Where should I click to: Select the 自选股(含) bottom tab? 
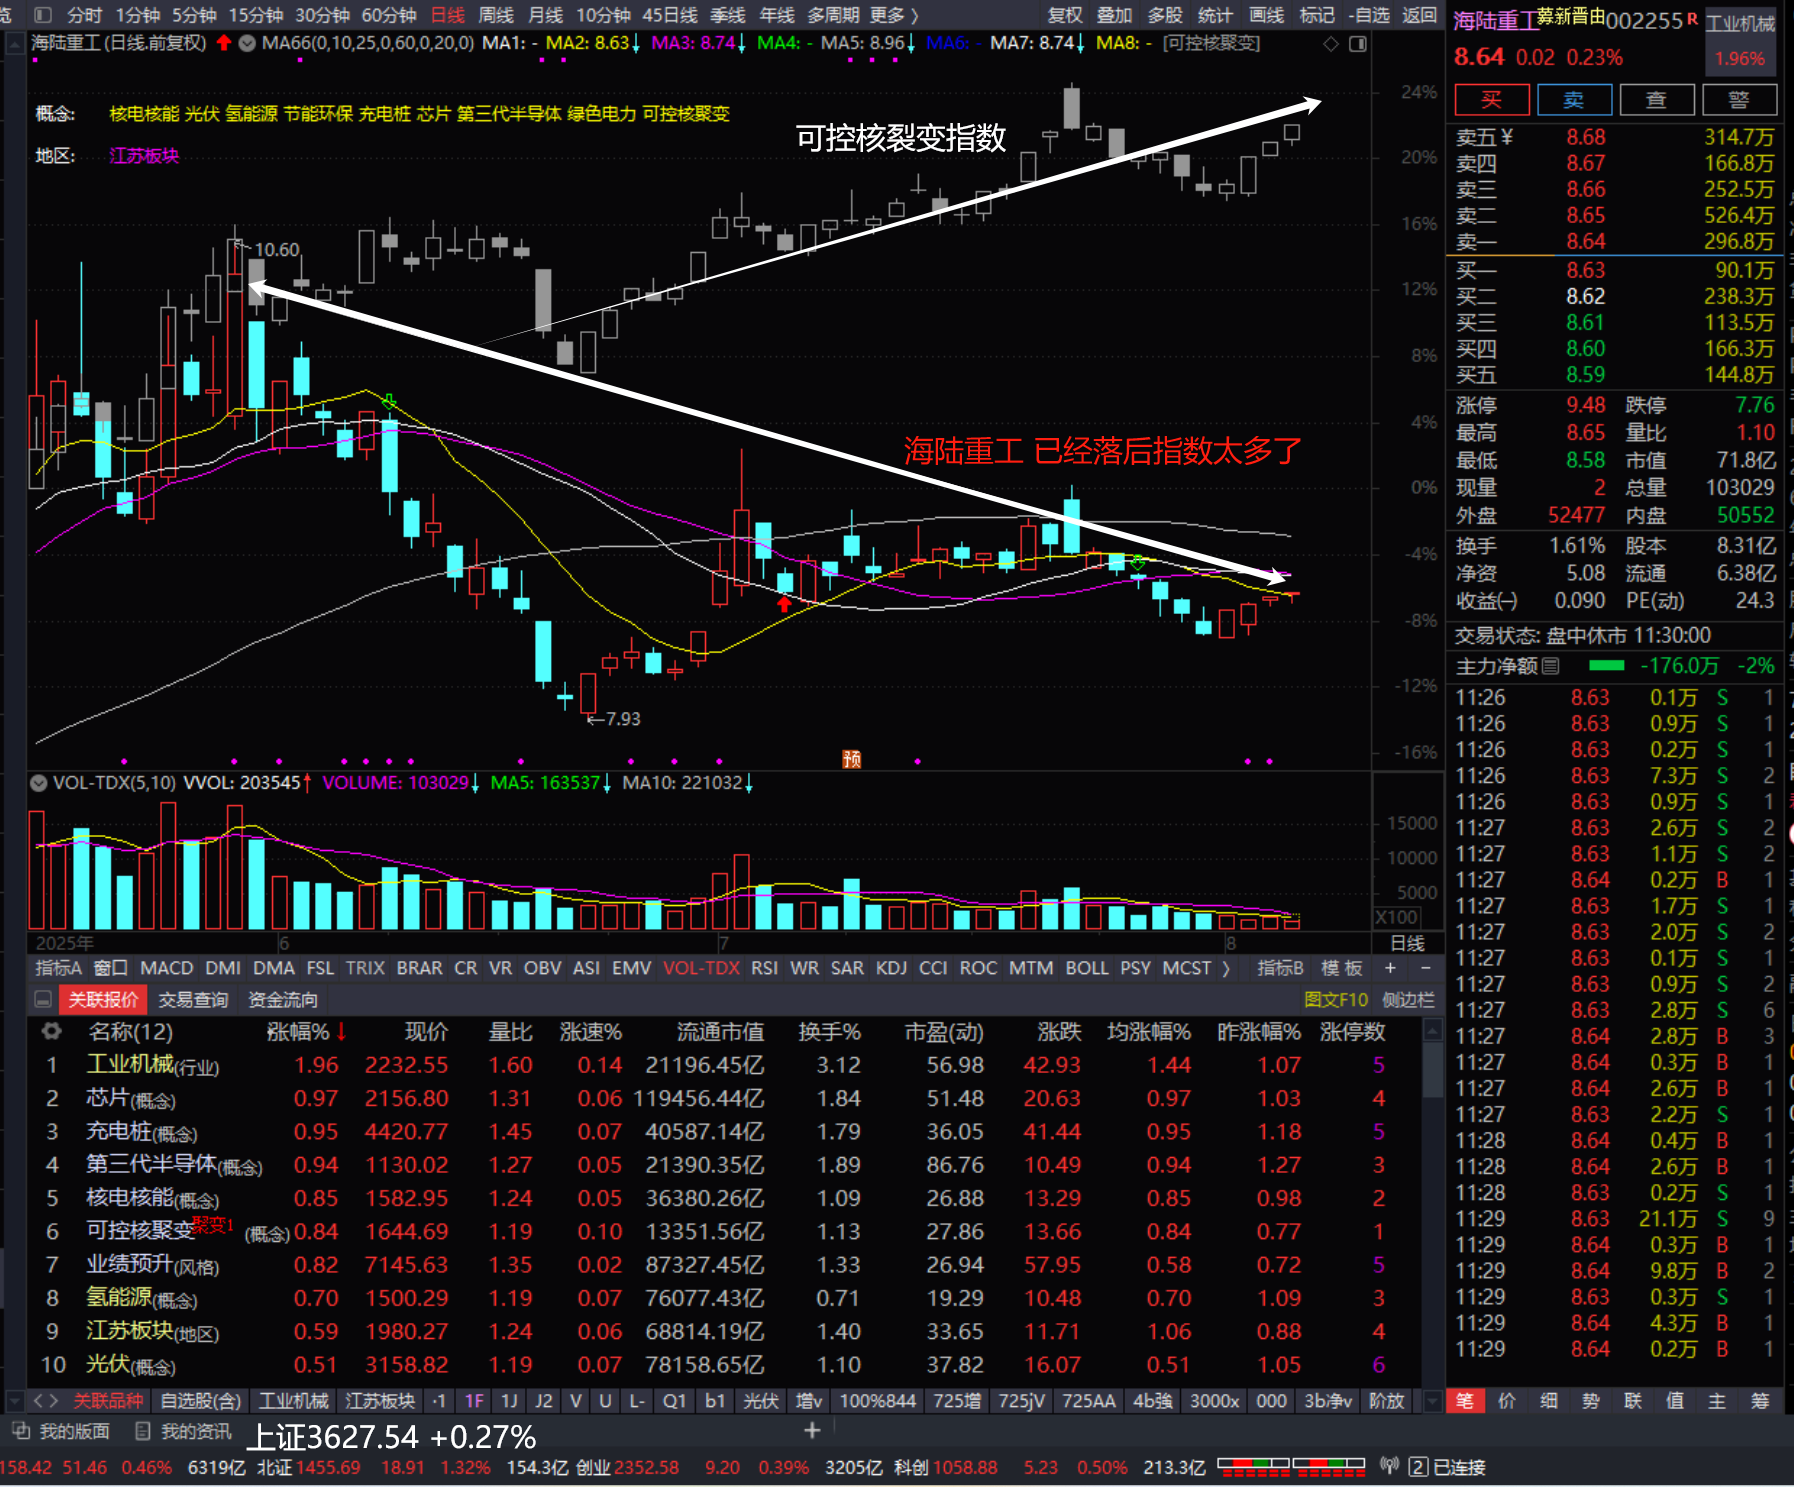click(x=200, y=1401)
